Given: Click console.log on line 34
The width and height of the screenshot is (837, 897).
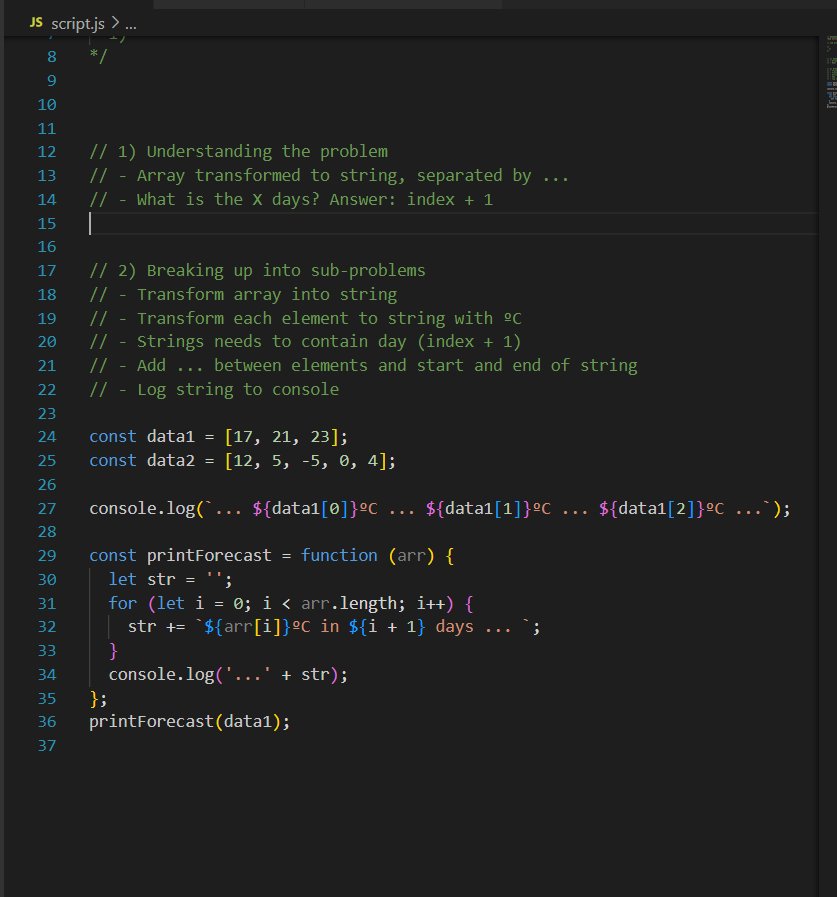Looking at the screenshot, I should [x=161, y=675].
